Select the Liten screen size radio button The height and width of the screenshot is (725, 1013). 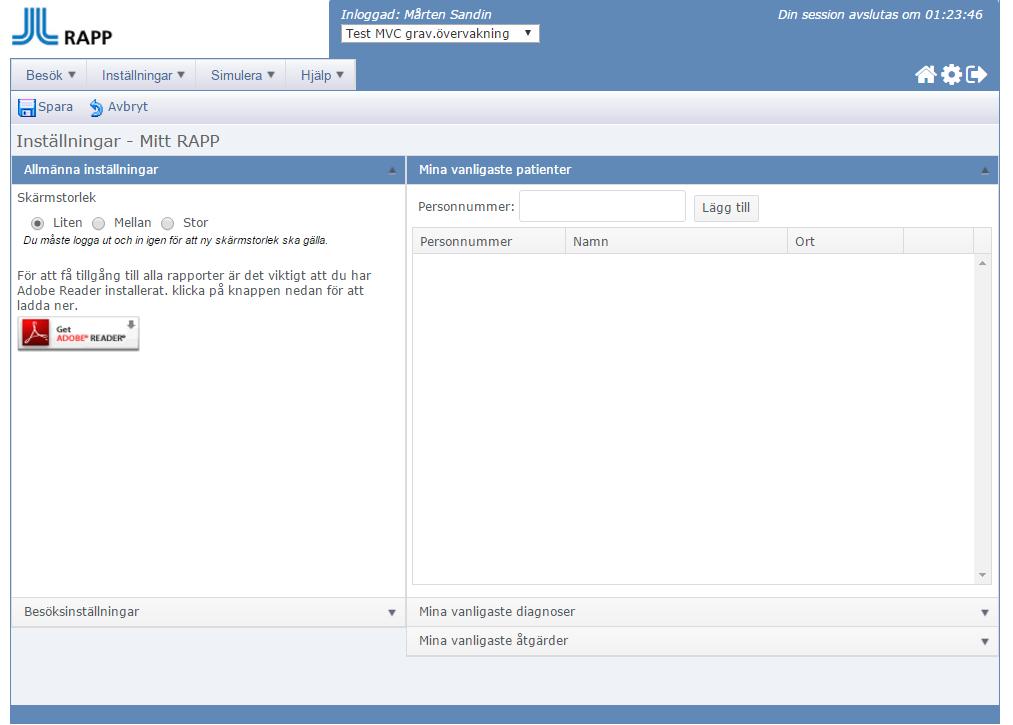tap(37, 224)
